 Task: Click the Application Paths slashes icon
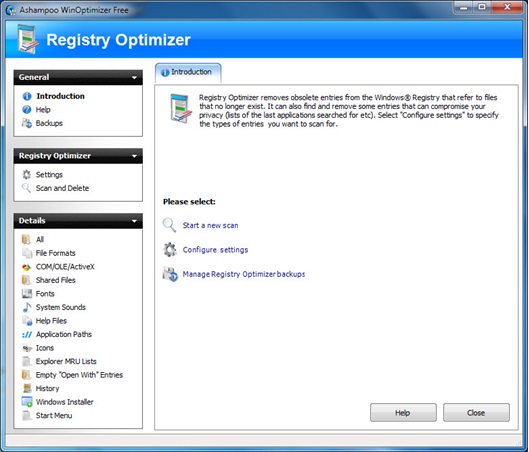[27, 334]
